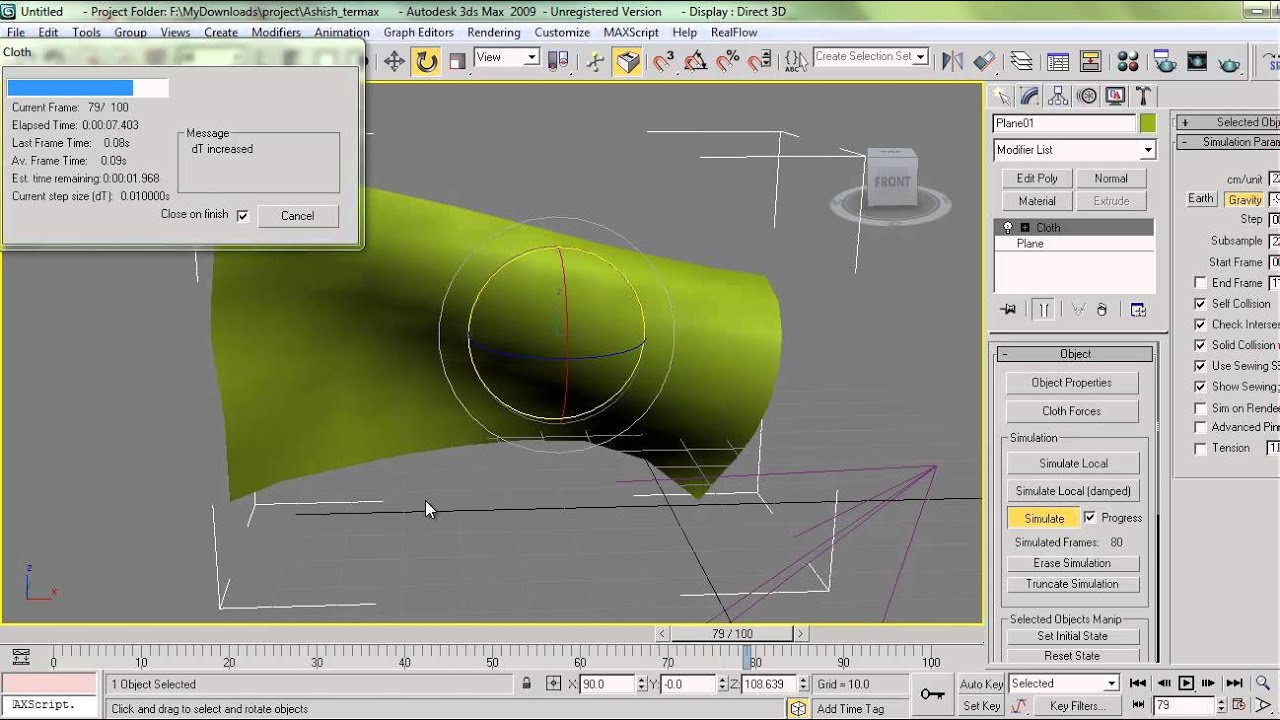The image size is (1280, 720).
Task: Open the Hierarchy panel tab
Action: pos(1058,96)
